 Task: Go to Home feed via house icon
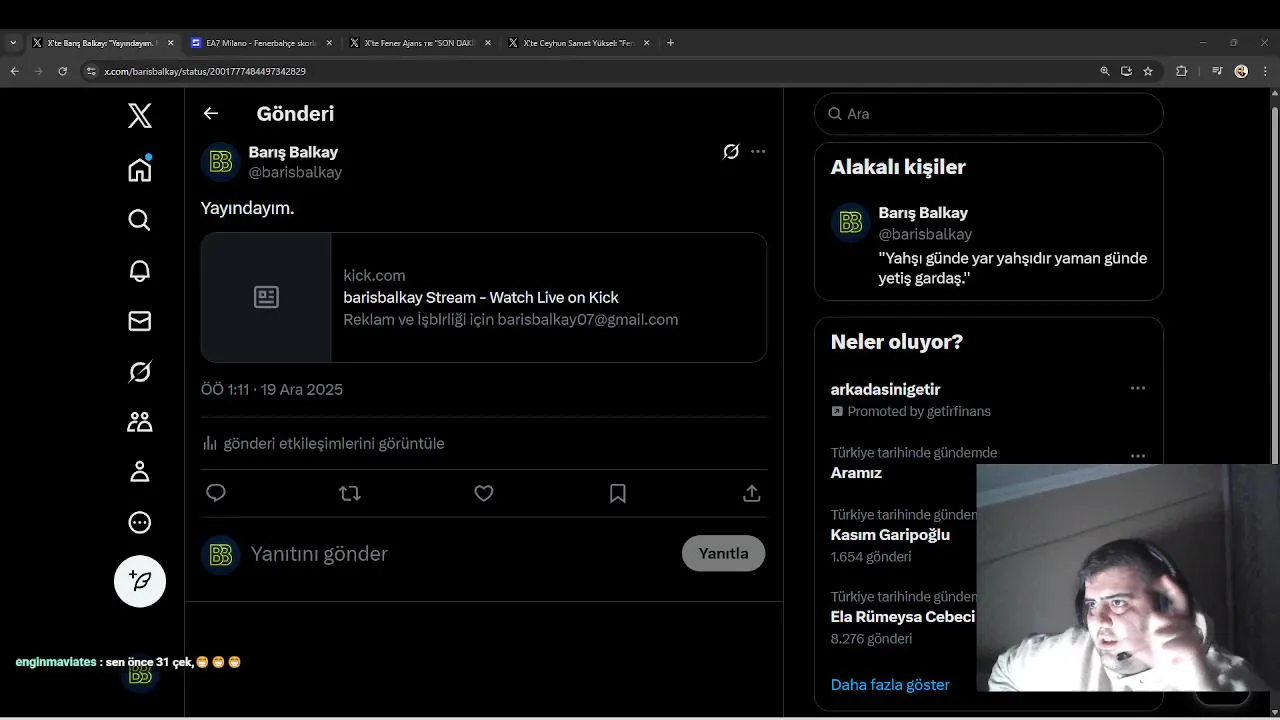coord(140,169)
